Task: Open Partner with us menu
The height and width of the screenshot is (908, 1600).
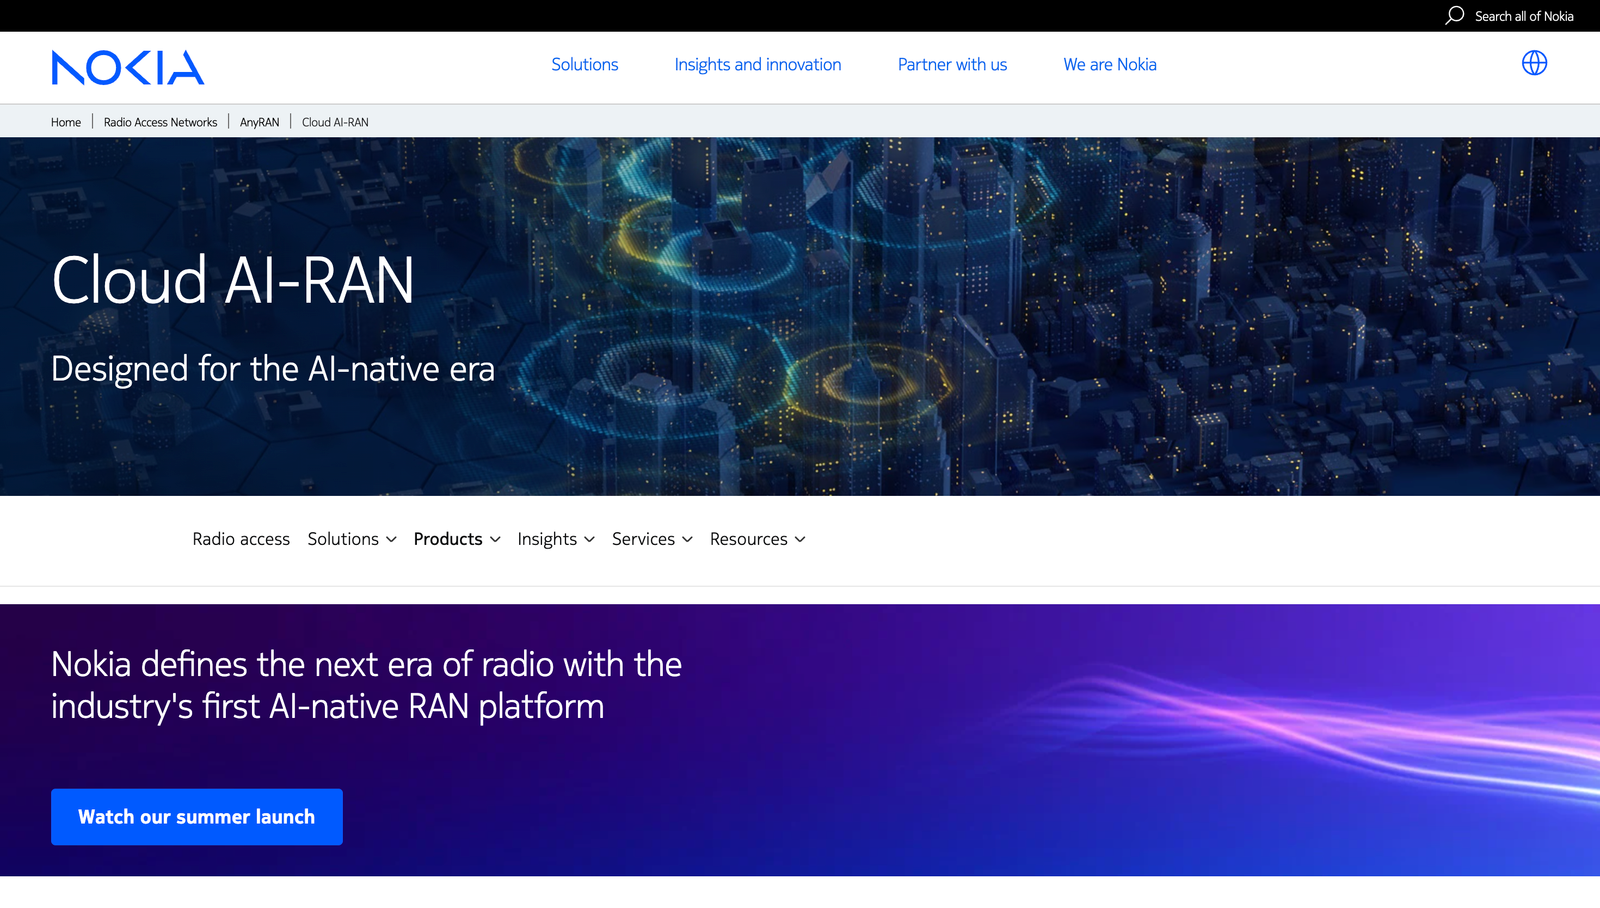Action: (952, 64)
